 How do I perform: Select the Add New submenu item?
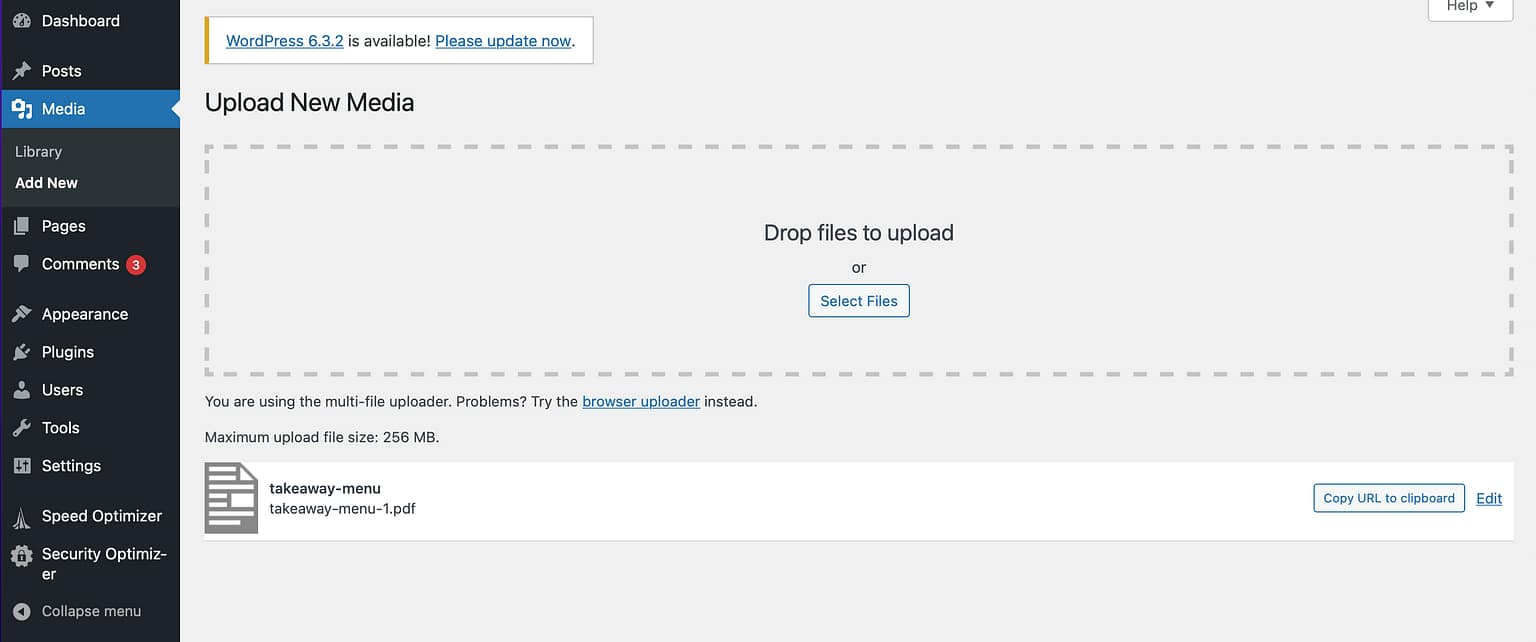click(46, 183)
